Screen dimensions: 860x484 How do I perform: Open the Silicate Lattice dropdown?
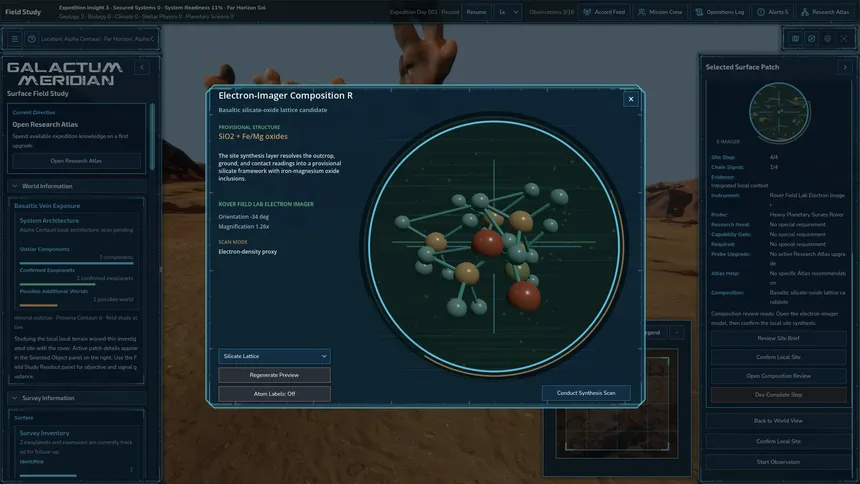click(274, 356)
